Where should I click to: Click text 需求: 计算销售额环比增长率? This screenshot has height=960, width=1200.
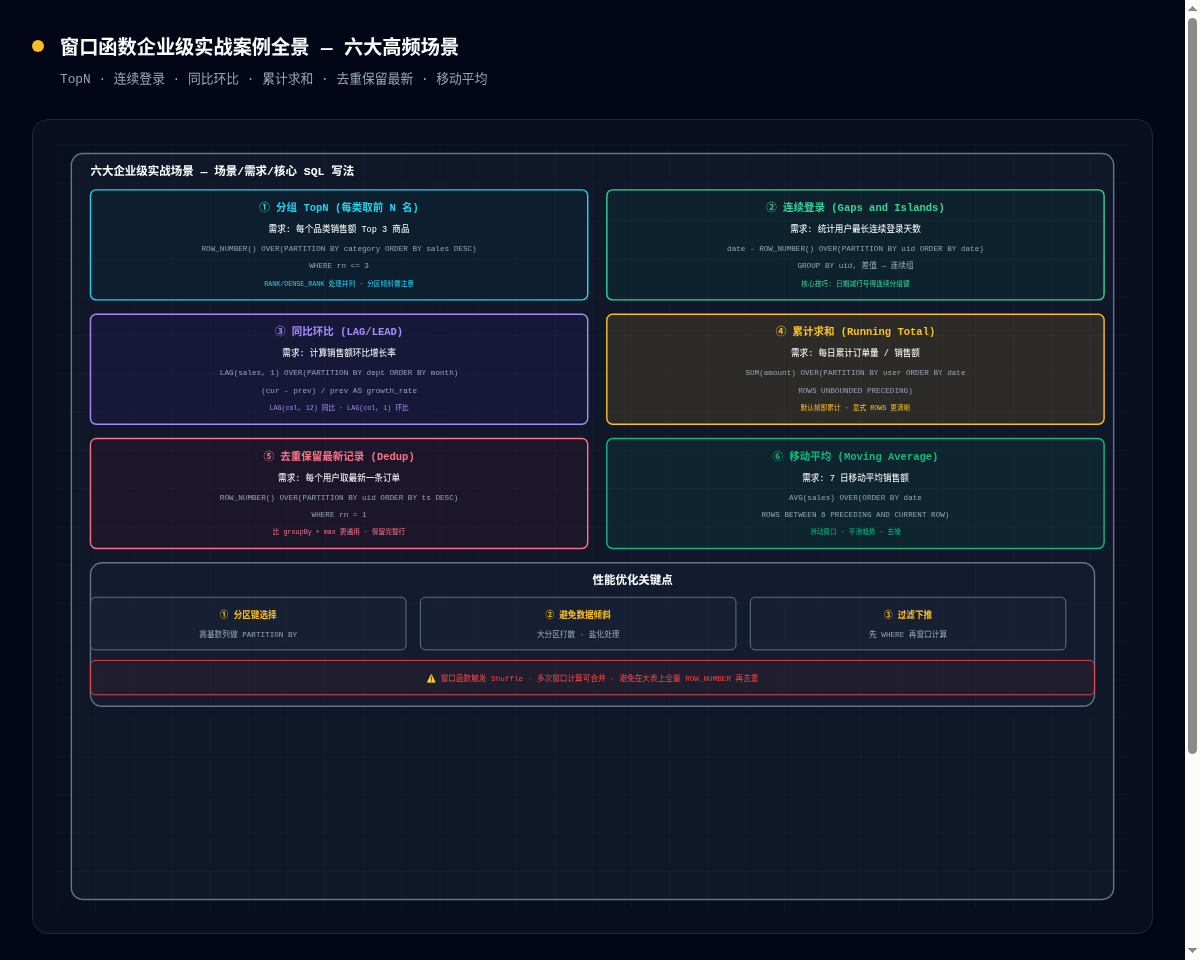point(339,353)
